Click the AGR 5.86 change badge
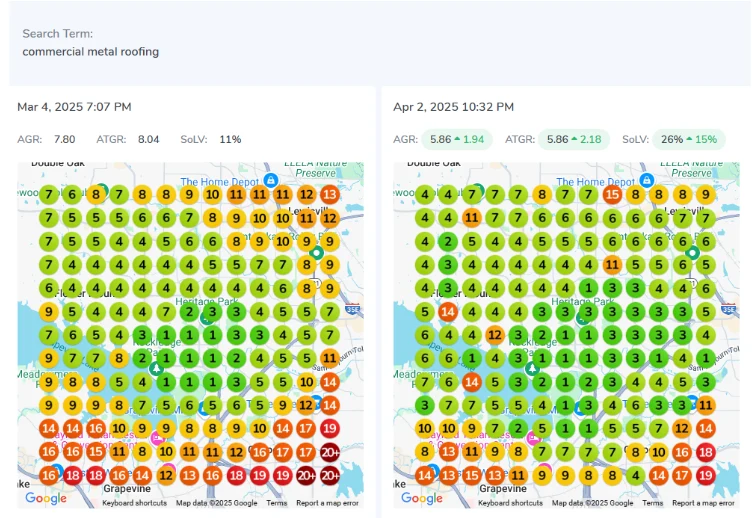Image resolution: width=755 pixels, height=518 pixels. (x=456, y=140)
